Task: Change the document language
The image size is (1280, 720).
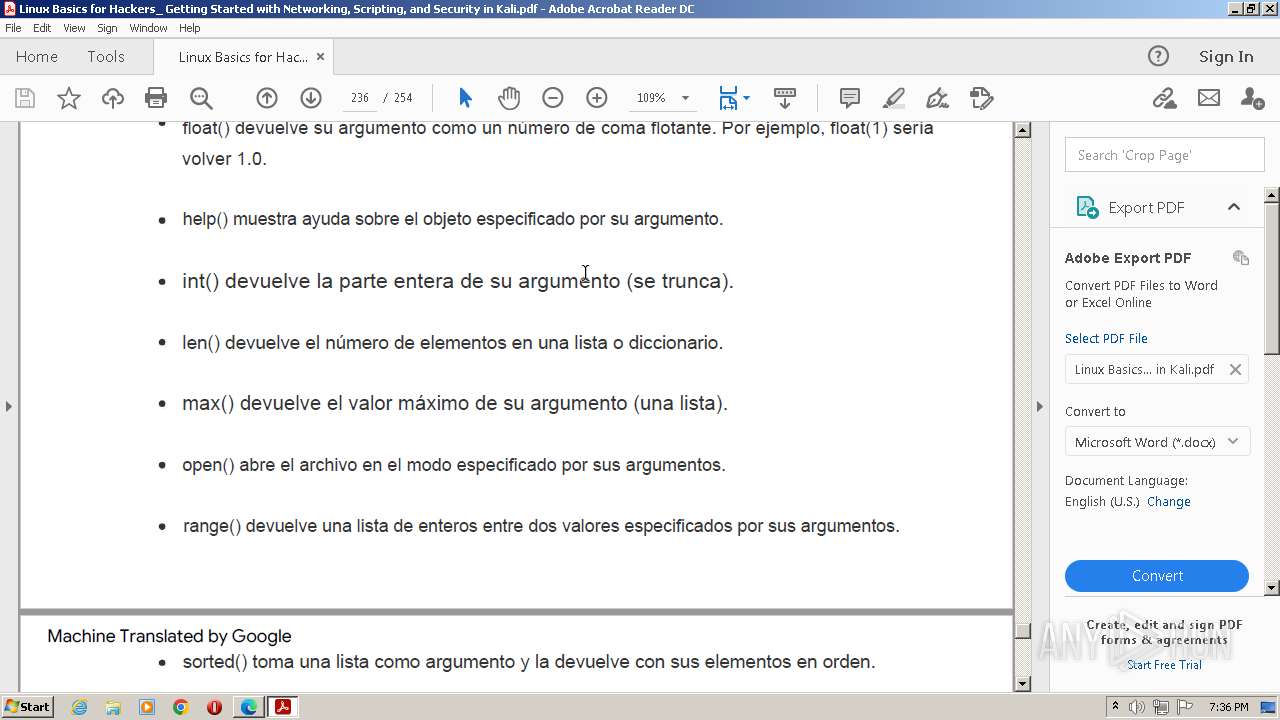Action: (x=1168, y=502)
